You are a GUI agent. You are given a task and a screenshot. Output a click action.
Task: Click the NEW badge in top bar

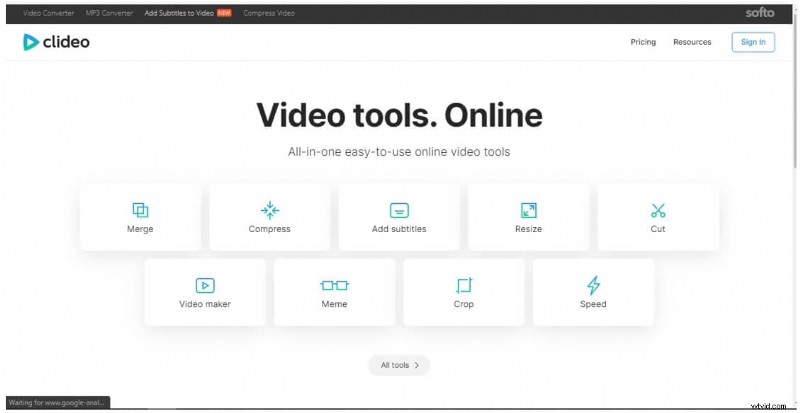[224, 13]
